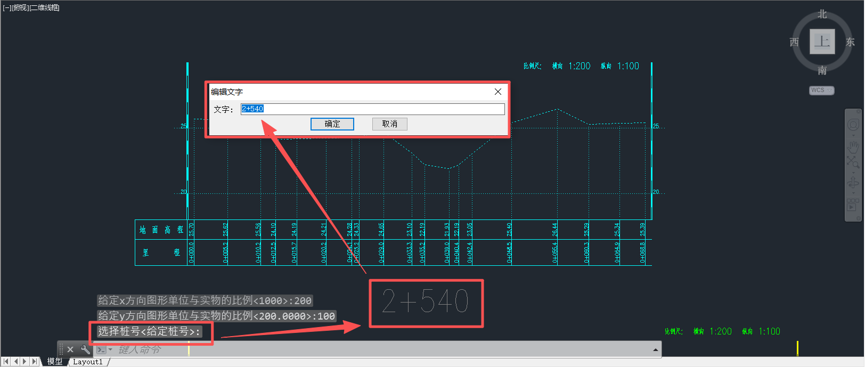Open the steering wheel from the navigation bar
Viewport: 865px width, 367px height.
tap(853, 125)
